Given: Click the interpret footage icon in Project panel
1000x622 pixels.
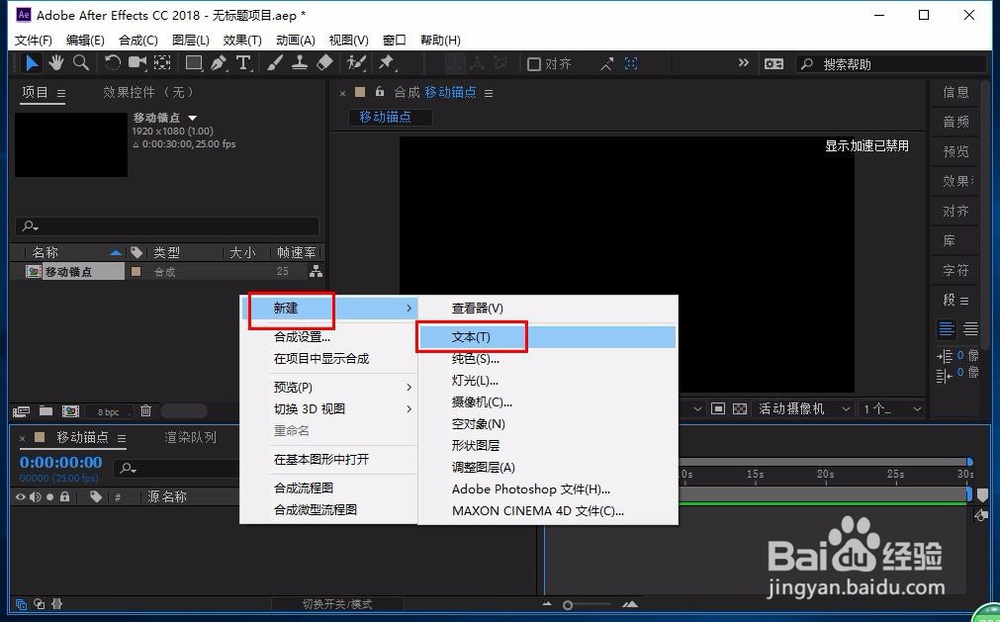Looking at the screenshot, I should coord(21,411).
